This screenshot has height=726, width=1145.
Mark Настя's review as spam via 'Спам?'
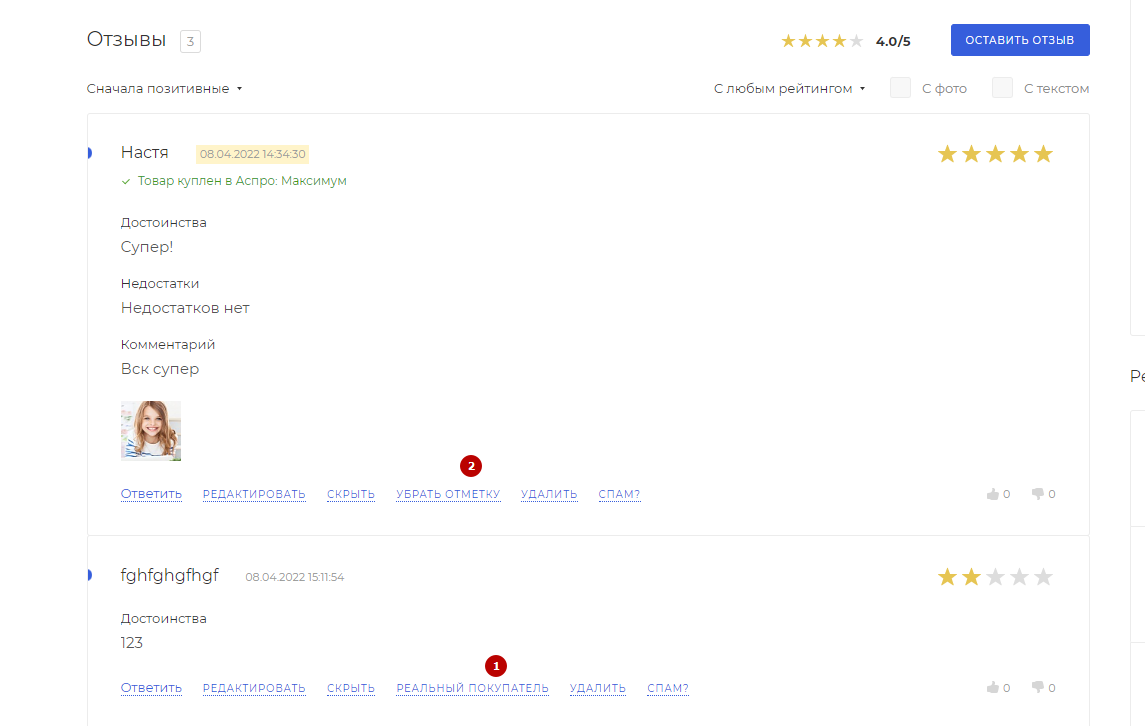(619, 494)
